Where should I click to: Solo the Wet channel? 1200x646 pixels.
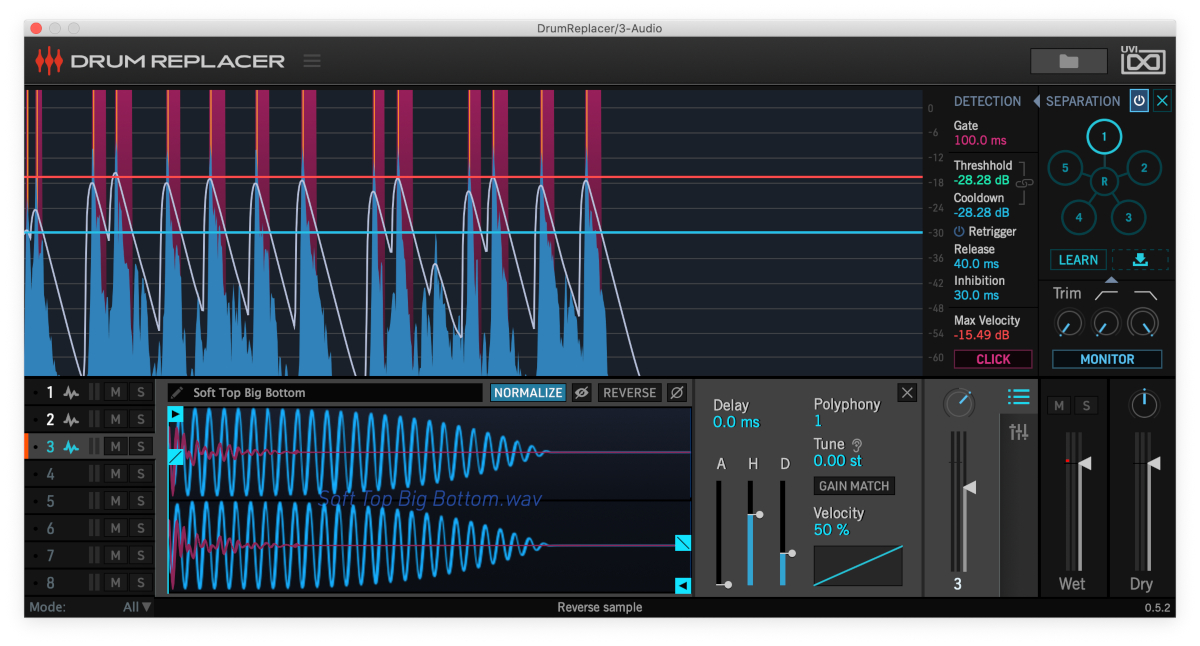[1086, 406]
